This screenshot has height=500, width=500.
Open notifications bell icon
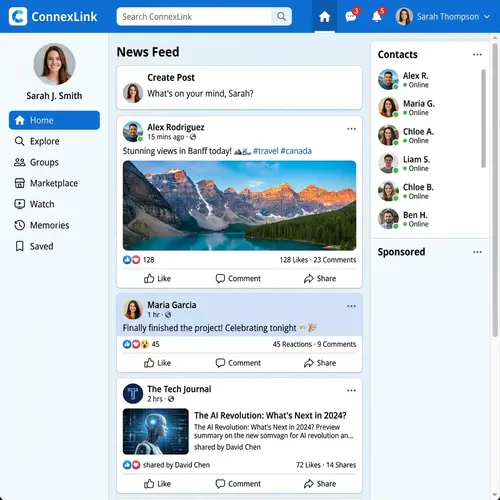(377, 16)
